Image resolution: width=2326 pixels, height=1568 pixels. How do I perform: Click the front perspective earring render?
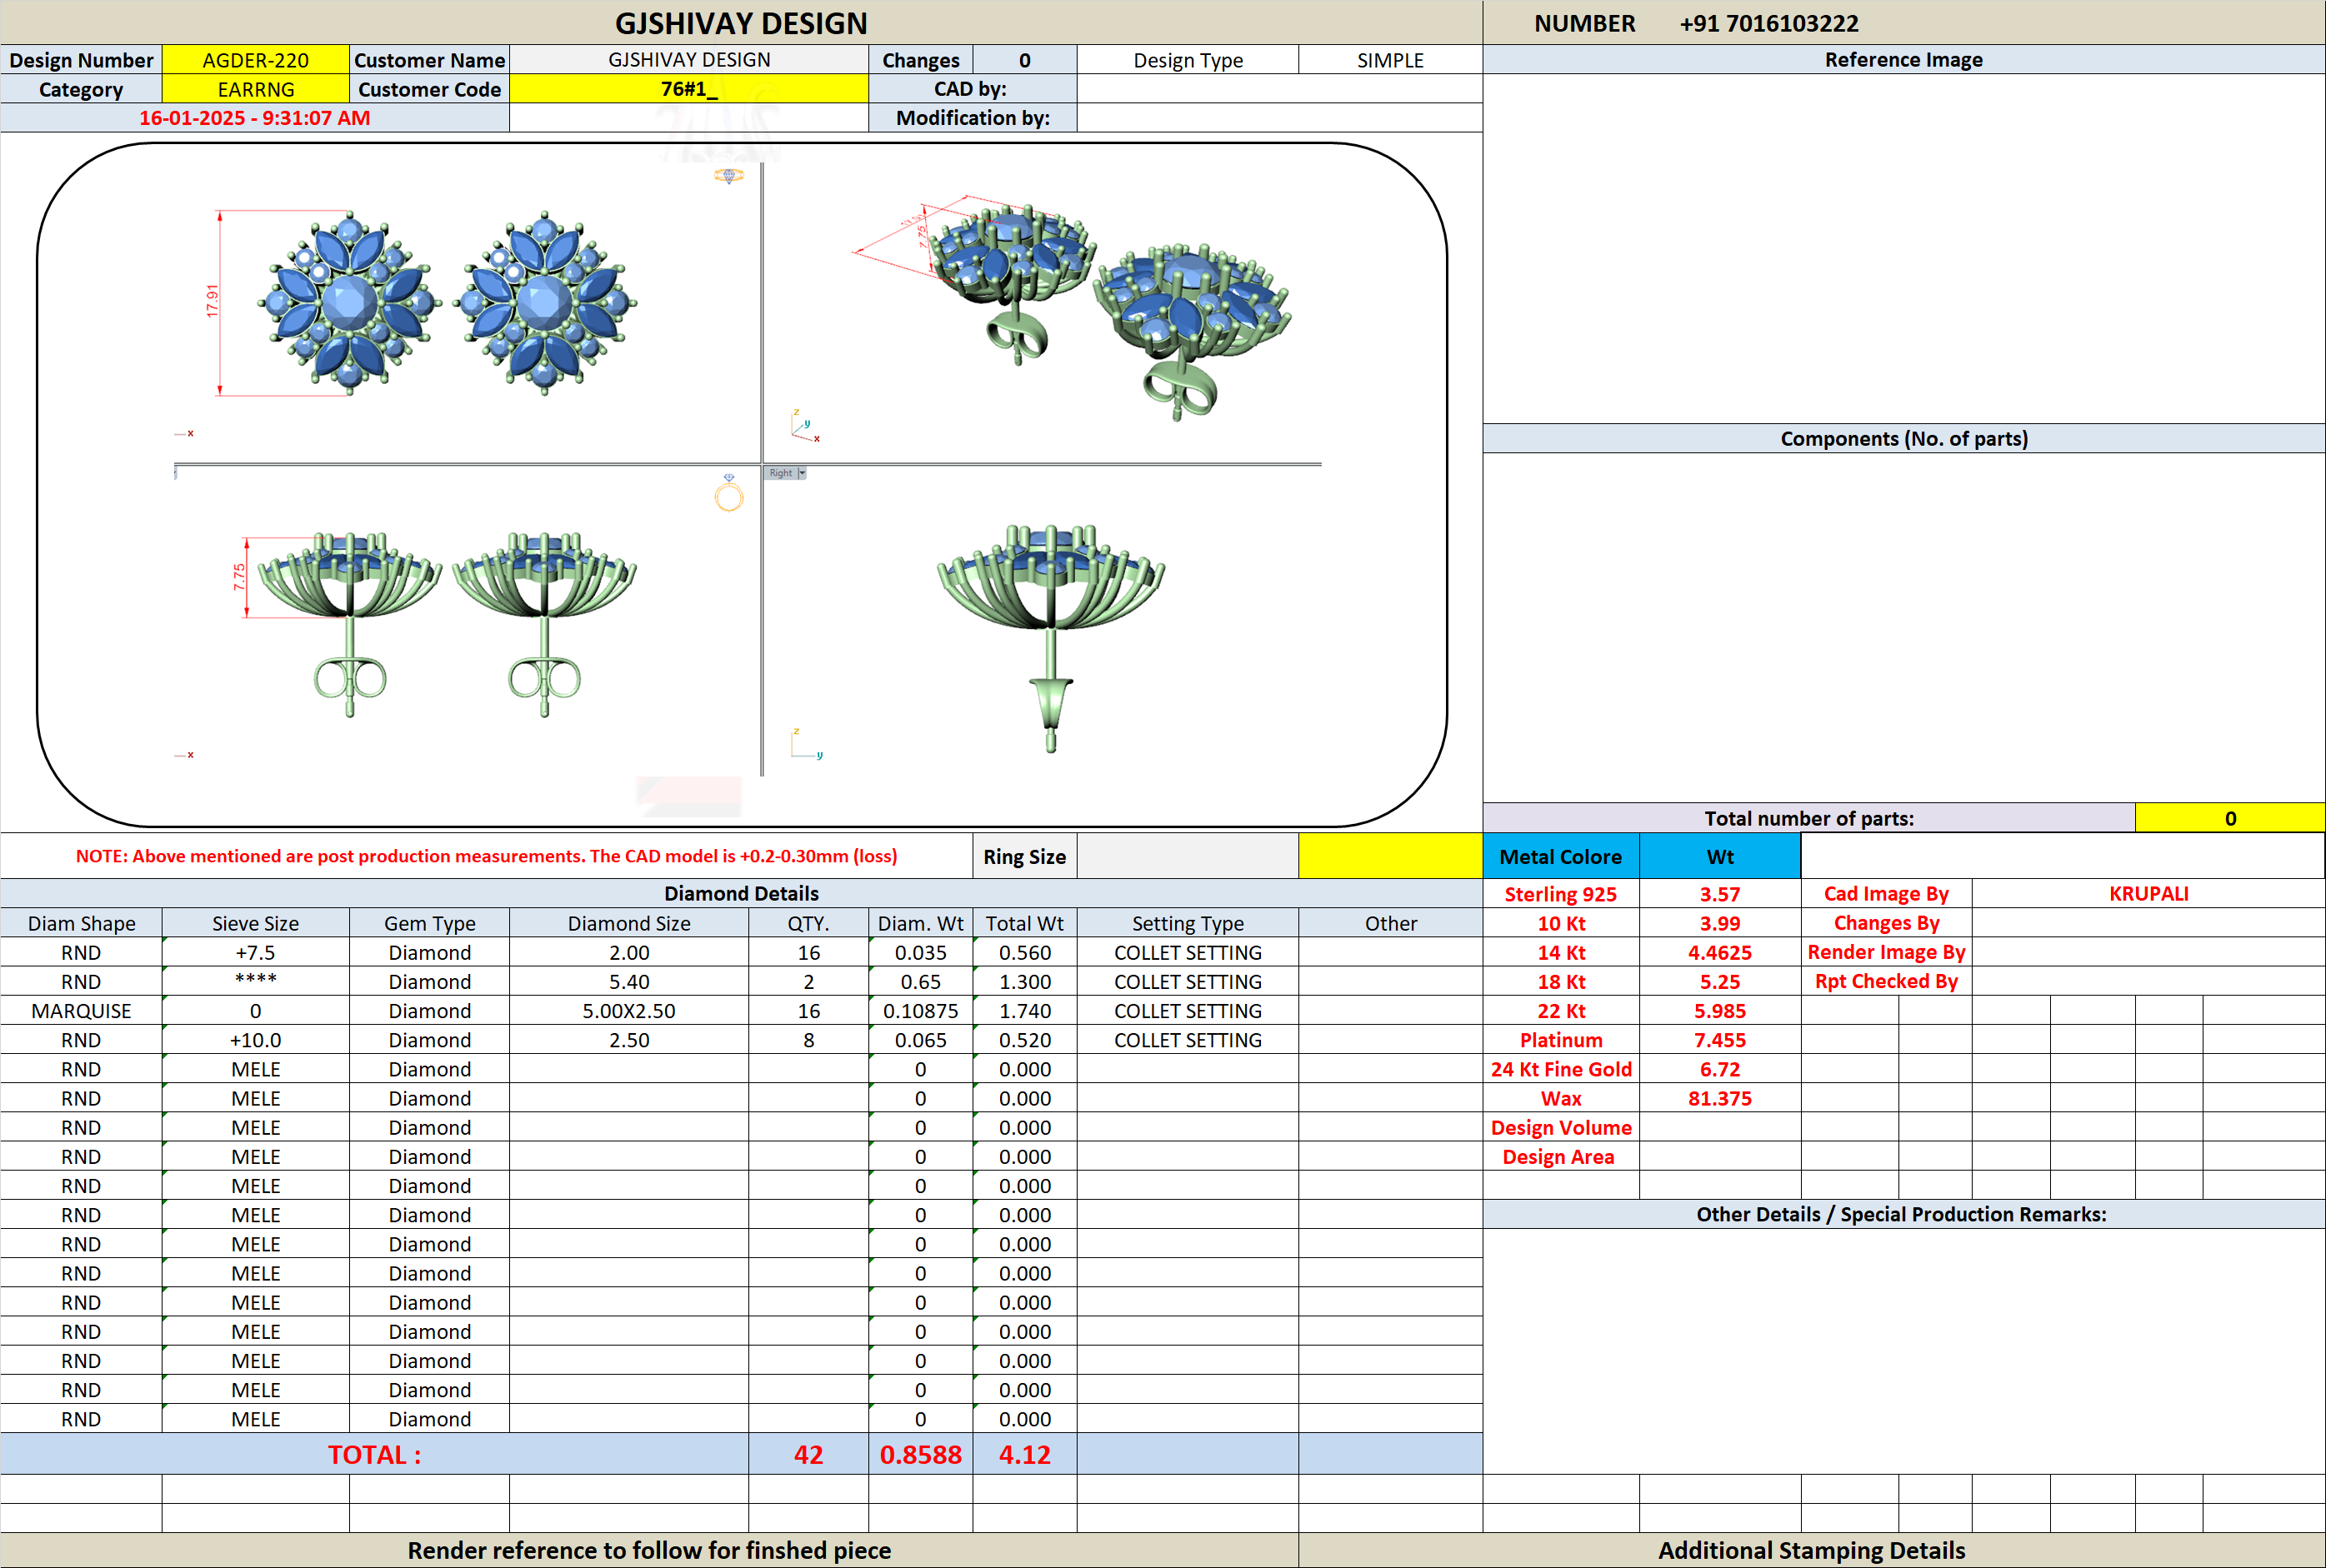[x=1191, y=332]
